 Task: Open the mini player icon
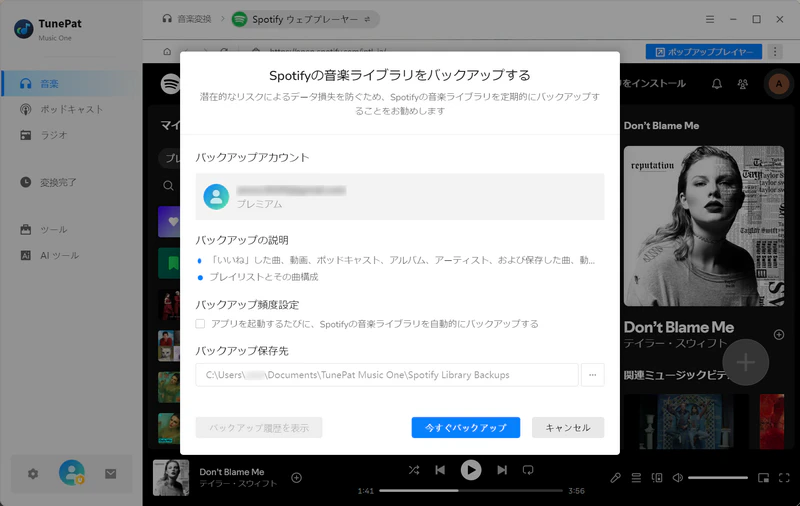coord(763,478)
